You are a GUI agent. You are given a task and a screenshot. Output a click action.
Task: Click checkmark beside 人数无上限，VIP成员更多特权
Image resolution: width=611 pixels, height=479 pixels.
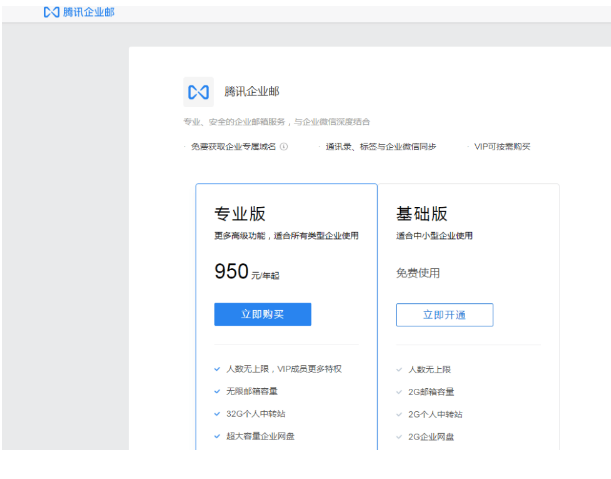click(x=217, y=369)
